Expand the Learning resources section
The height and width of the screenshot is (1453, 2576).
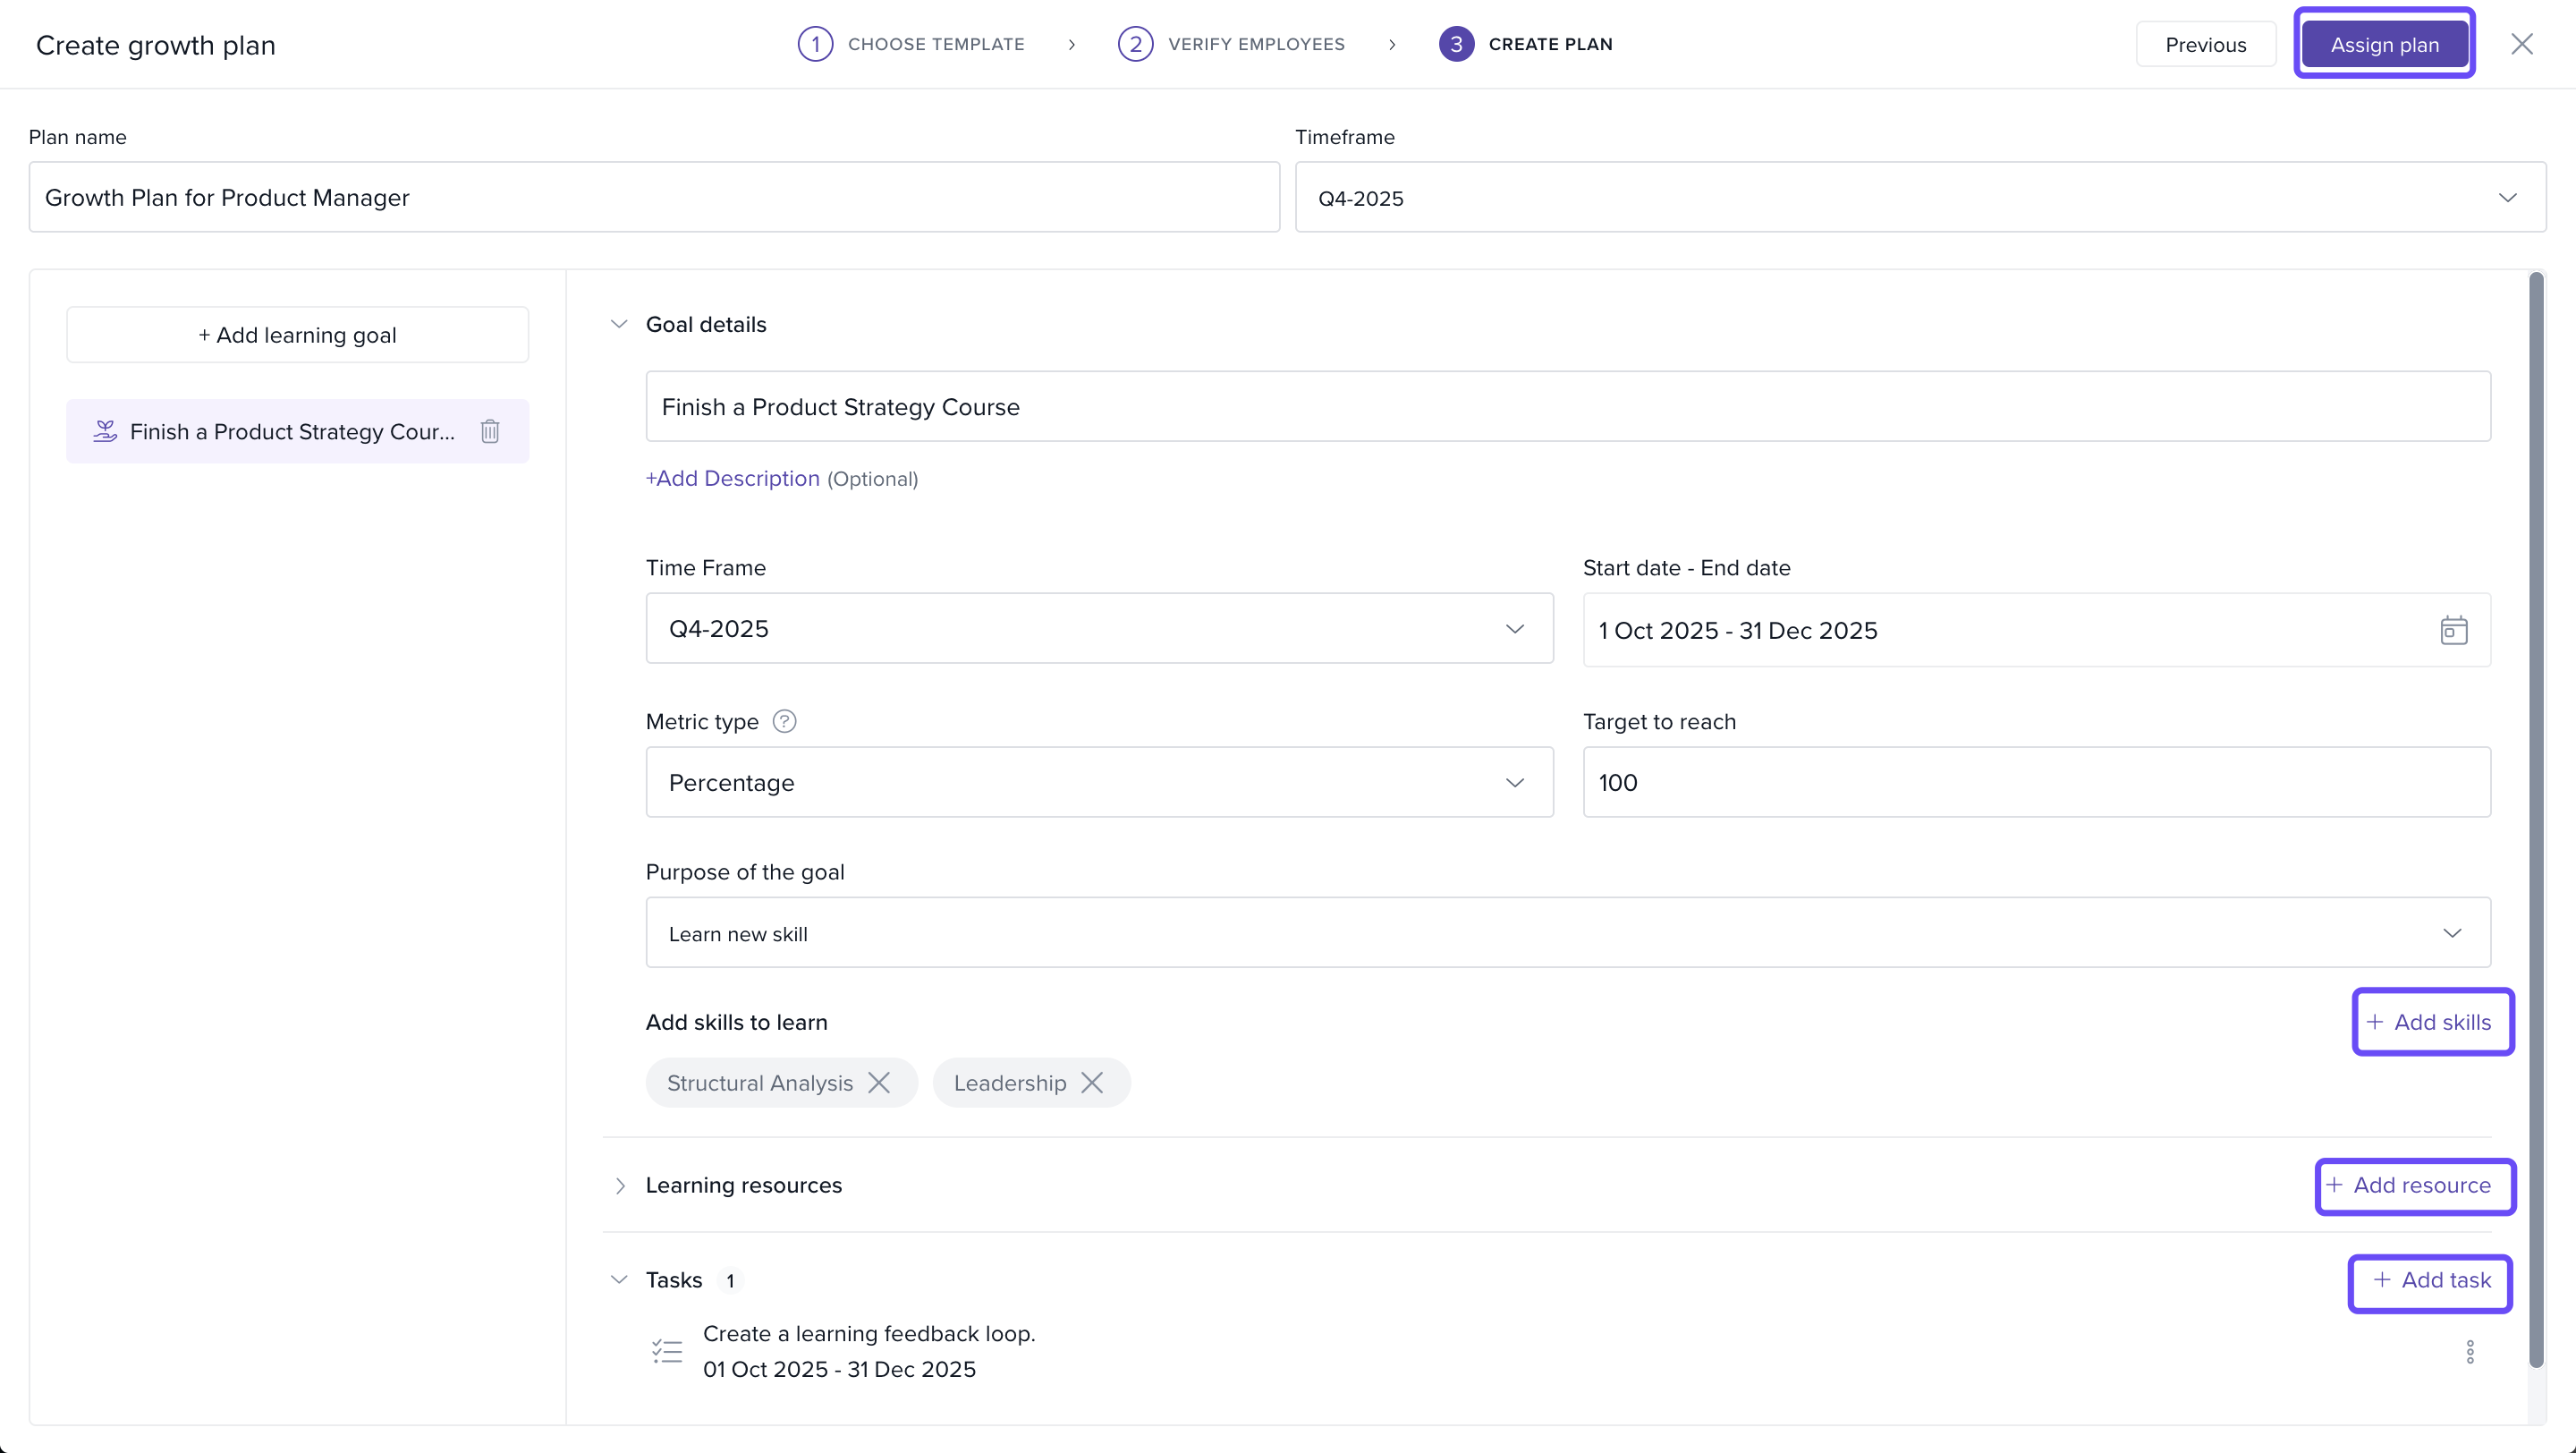620,1186
